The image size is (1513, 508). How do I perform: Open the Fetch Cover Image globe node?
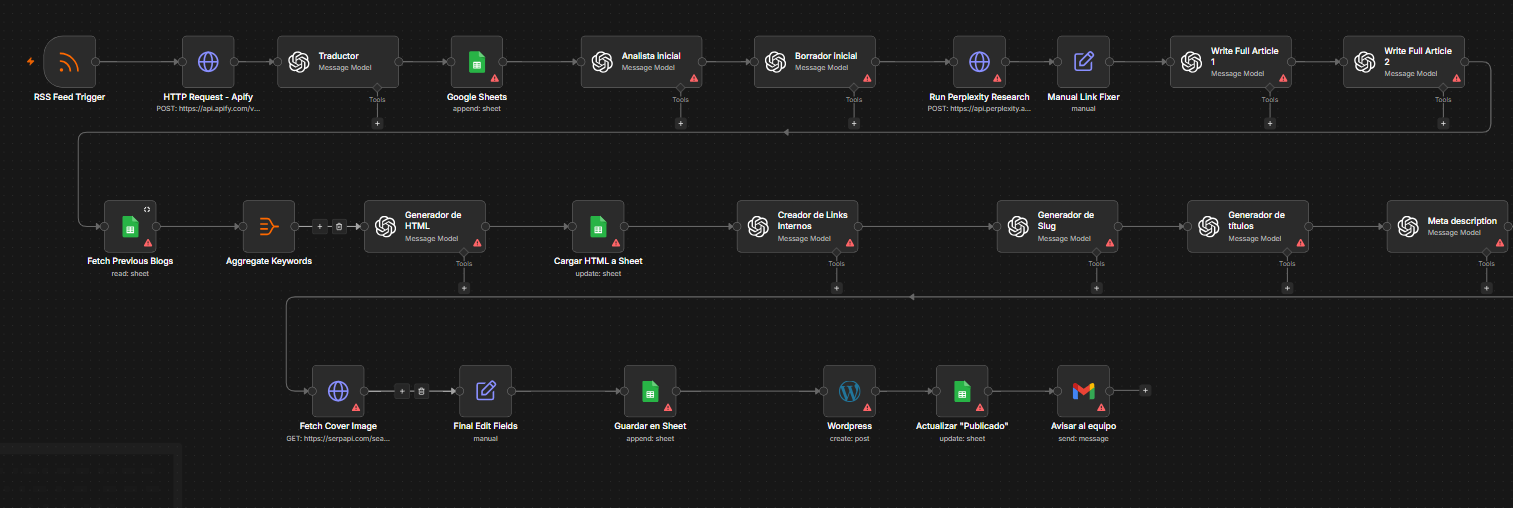(x=338, y=390)
